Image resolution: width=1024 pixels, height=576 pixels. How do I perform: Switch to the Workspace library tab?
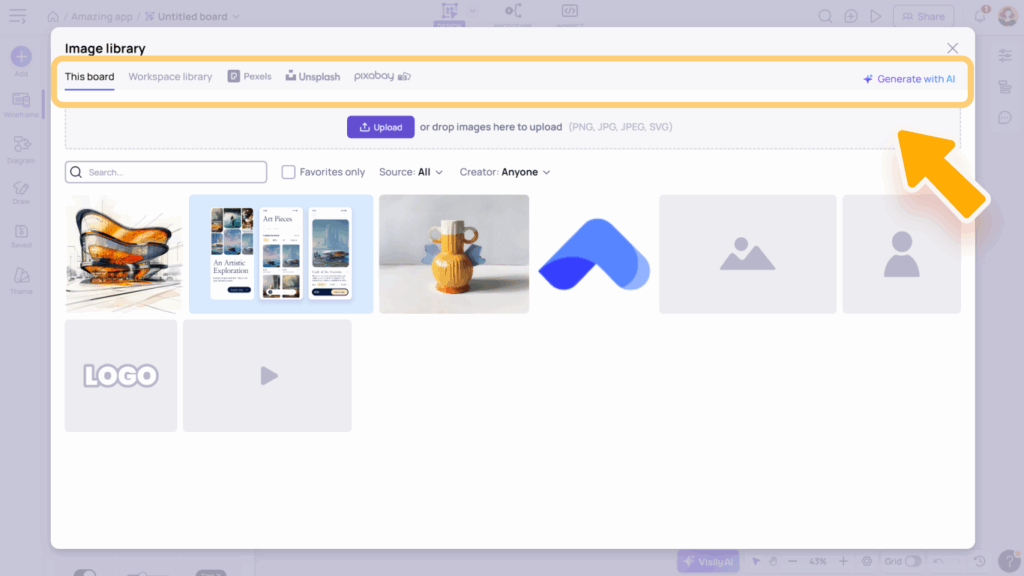click(170, 77)
